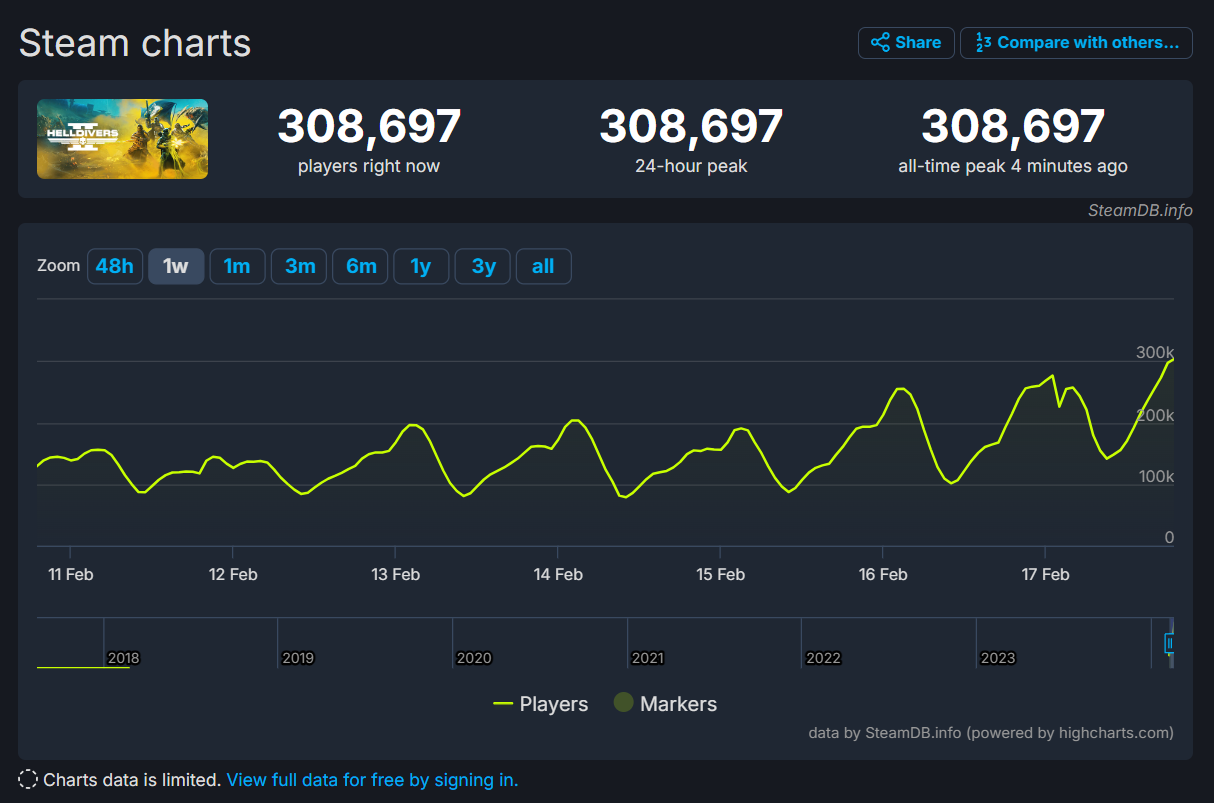
Task: Click 2018 in the timeline navigator
Action: [124, 658]
